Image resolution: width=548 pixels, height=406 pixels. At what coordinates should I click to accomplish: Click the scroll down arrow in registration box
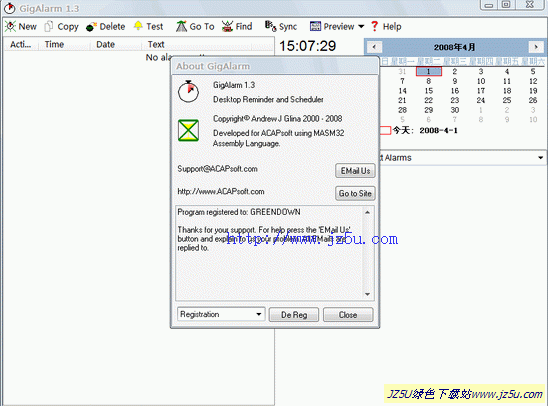(x=367, y=294)
